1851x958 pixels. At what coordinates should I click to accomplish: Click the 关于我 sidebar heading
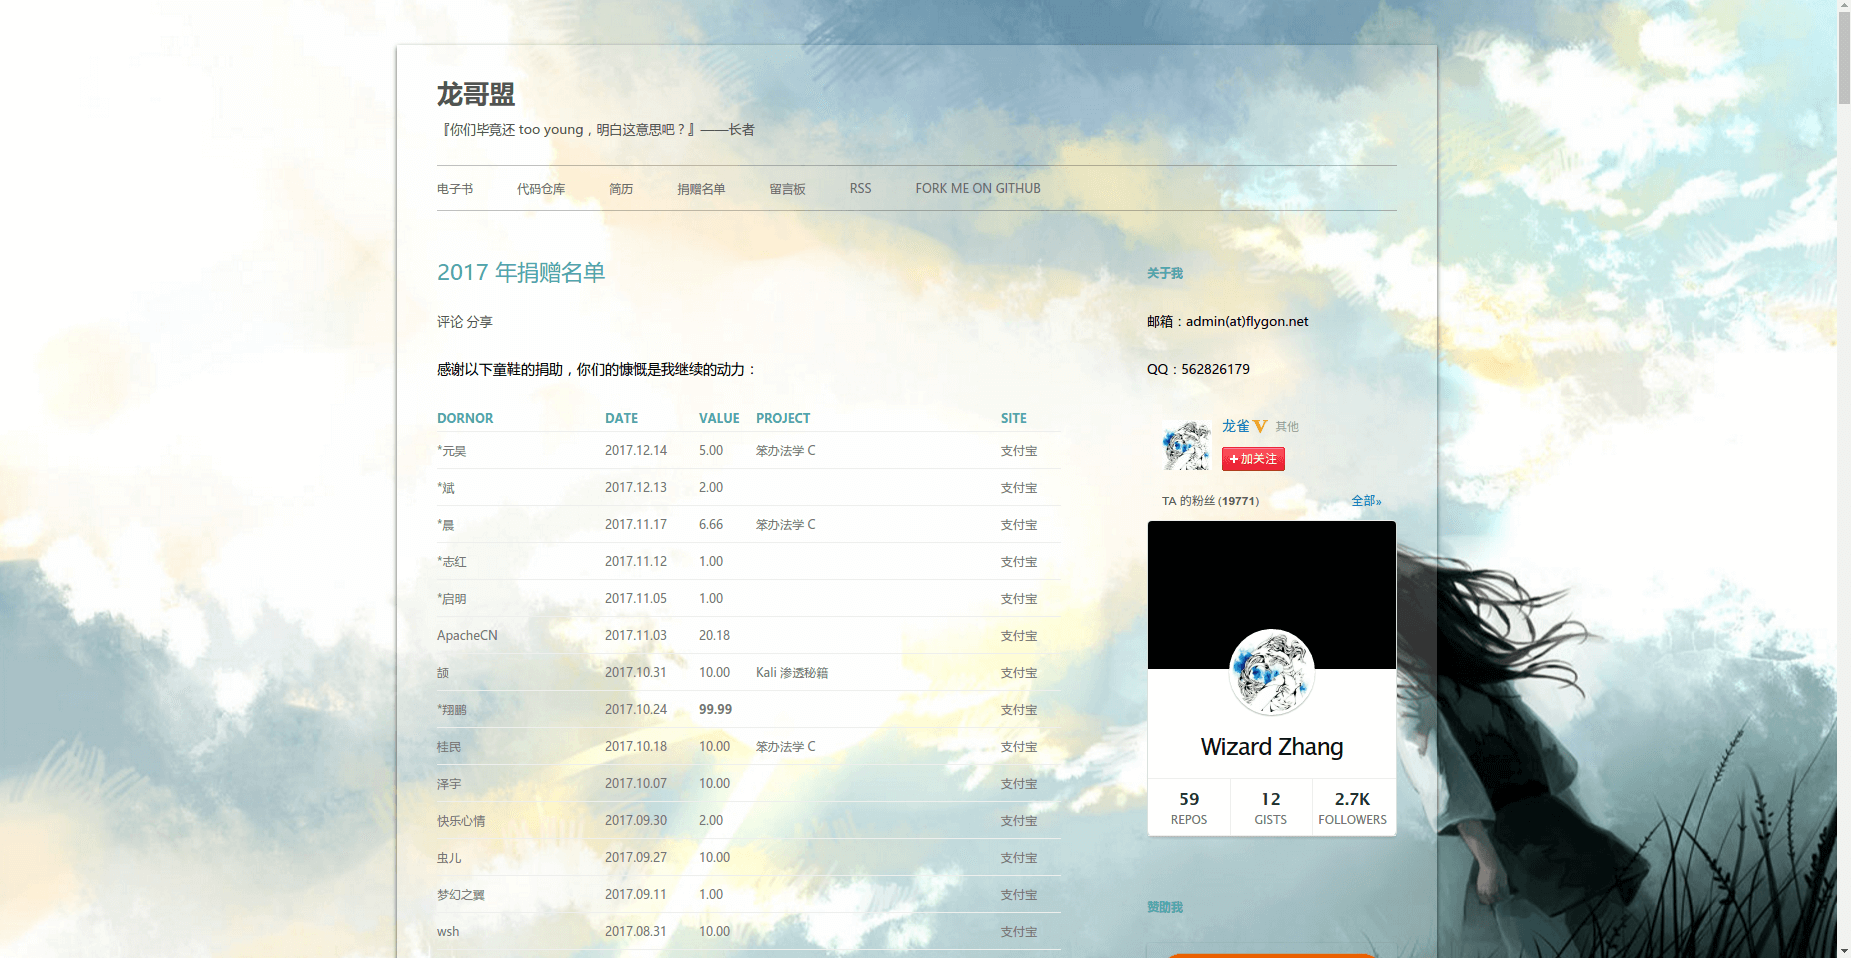(1165, 273)
